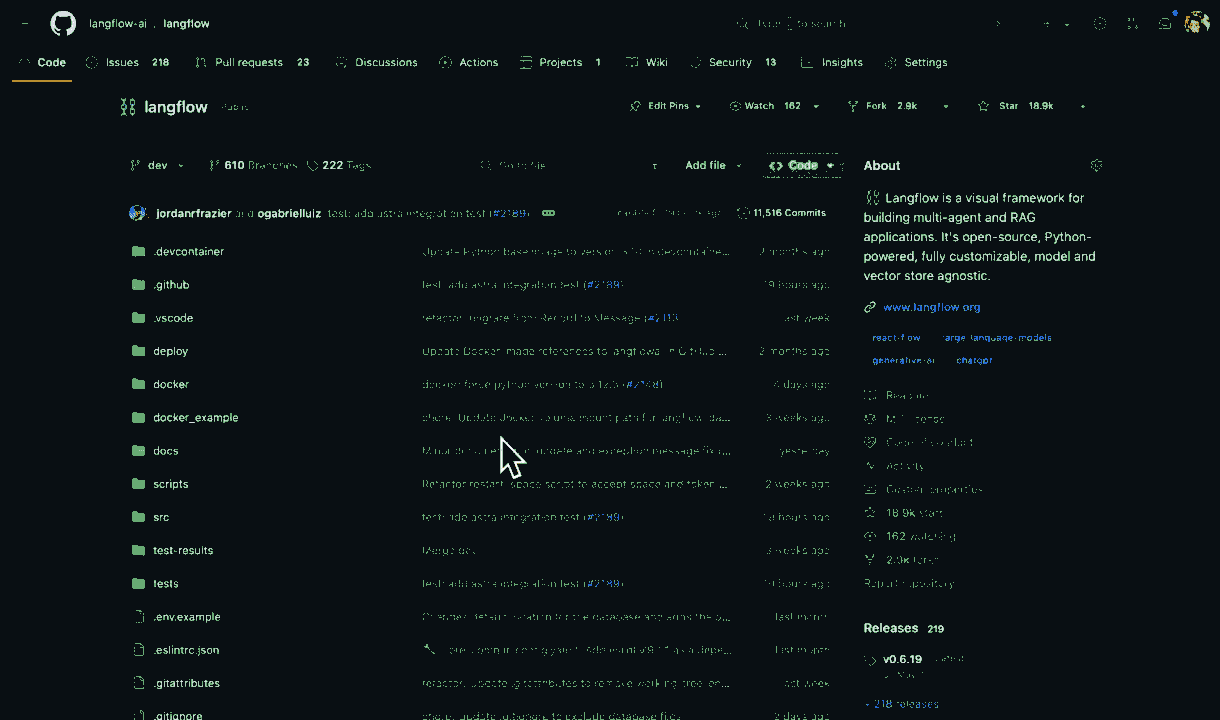
Task: Click the tag icon beside v0.6.19
Action: (x=870, y=660)
